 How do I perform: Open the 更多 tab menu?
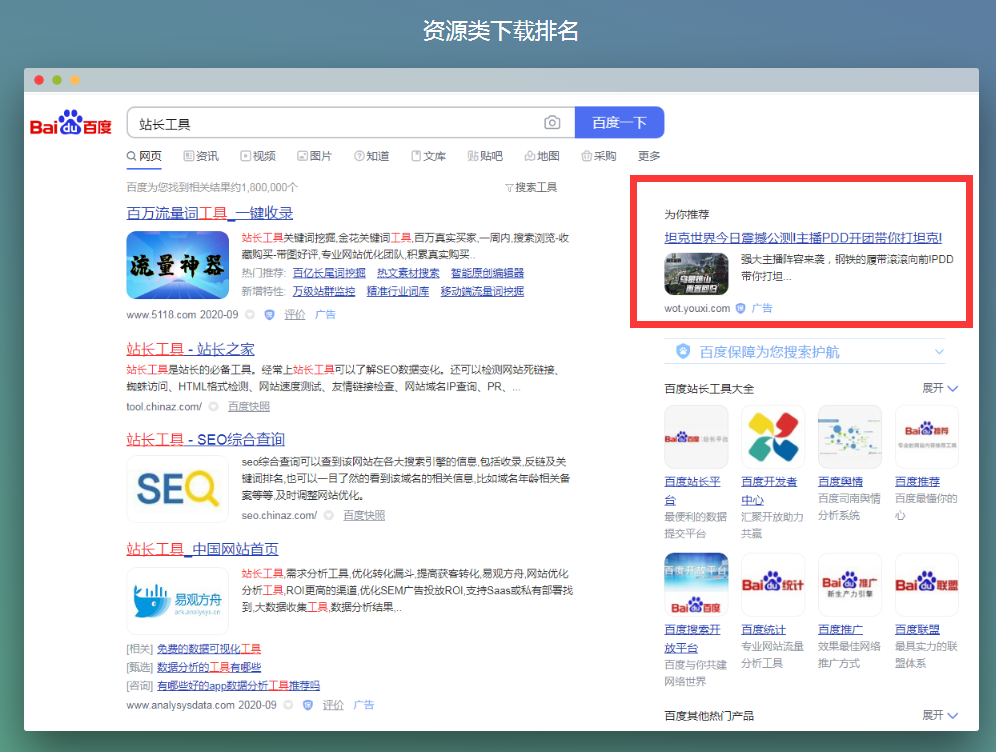[649, 156]
